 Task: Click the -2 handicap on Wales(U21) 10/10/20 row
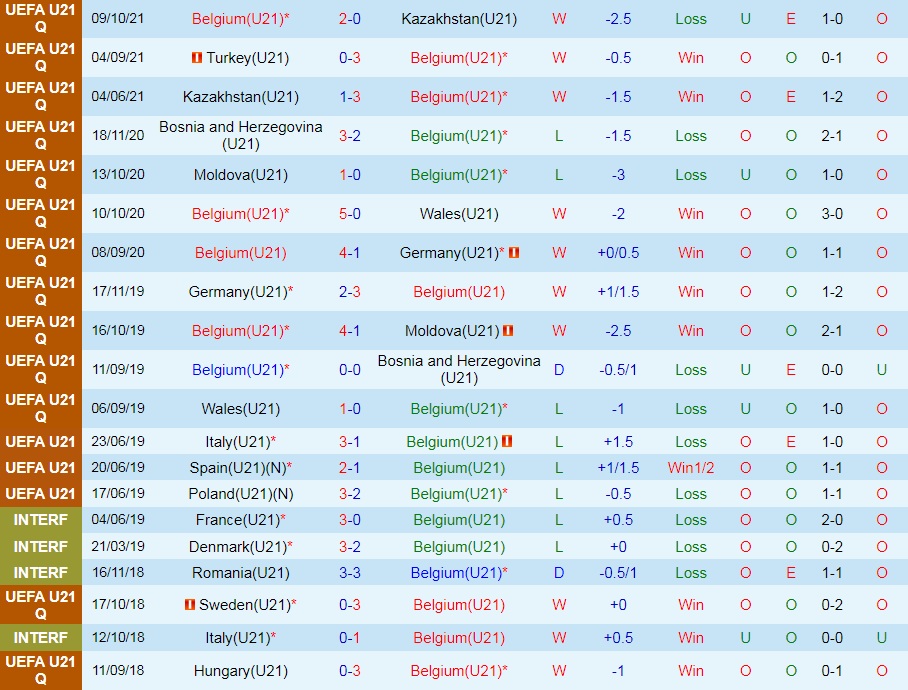tap(618, 214)
